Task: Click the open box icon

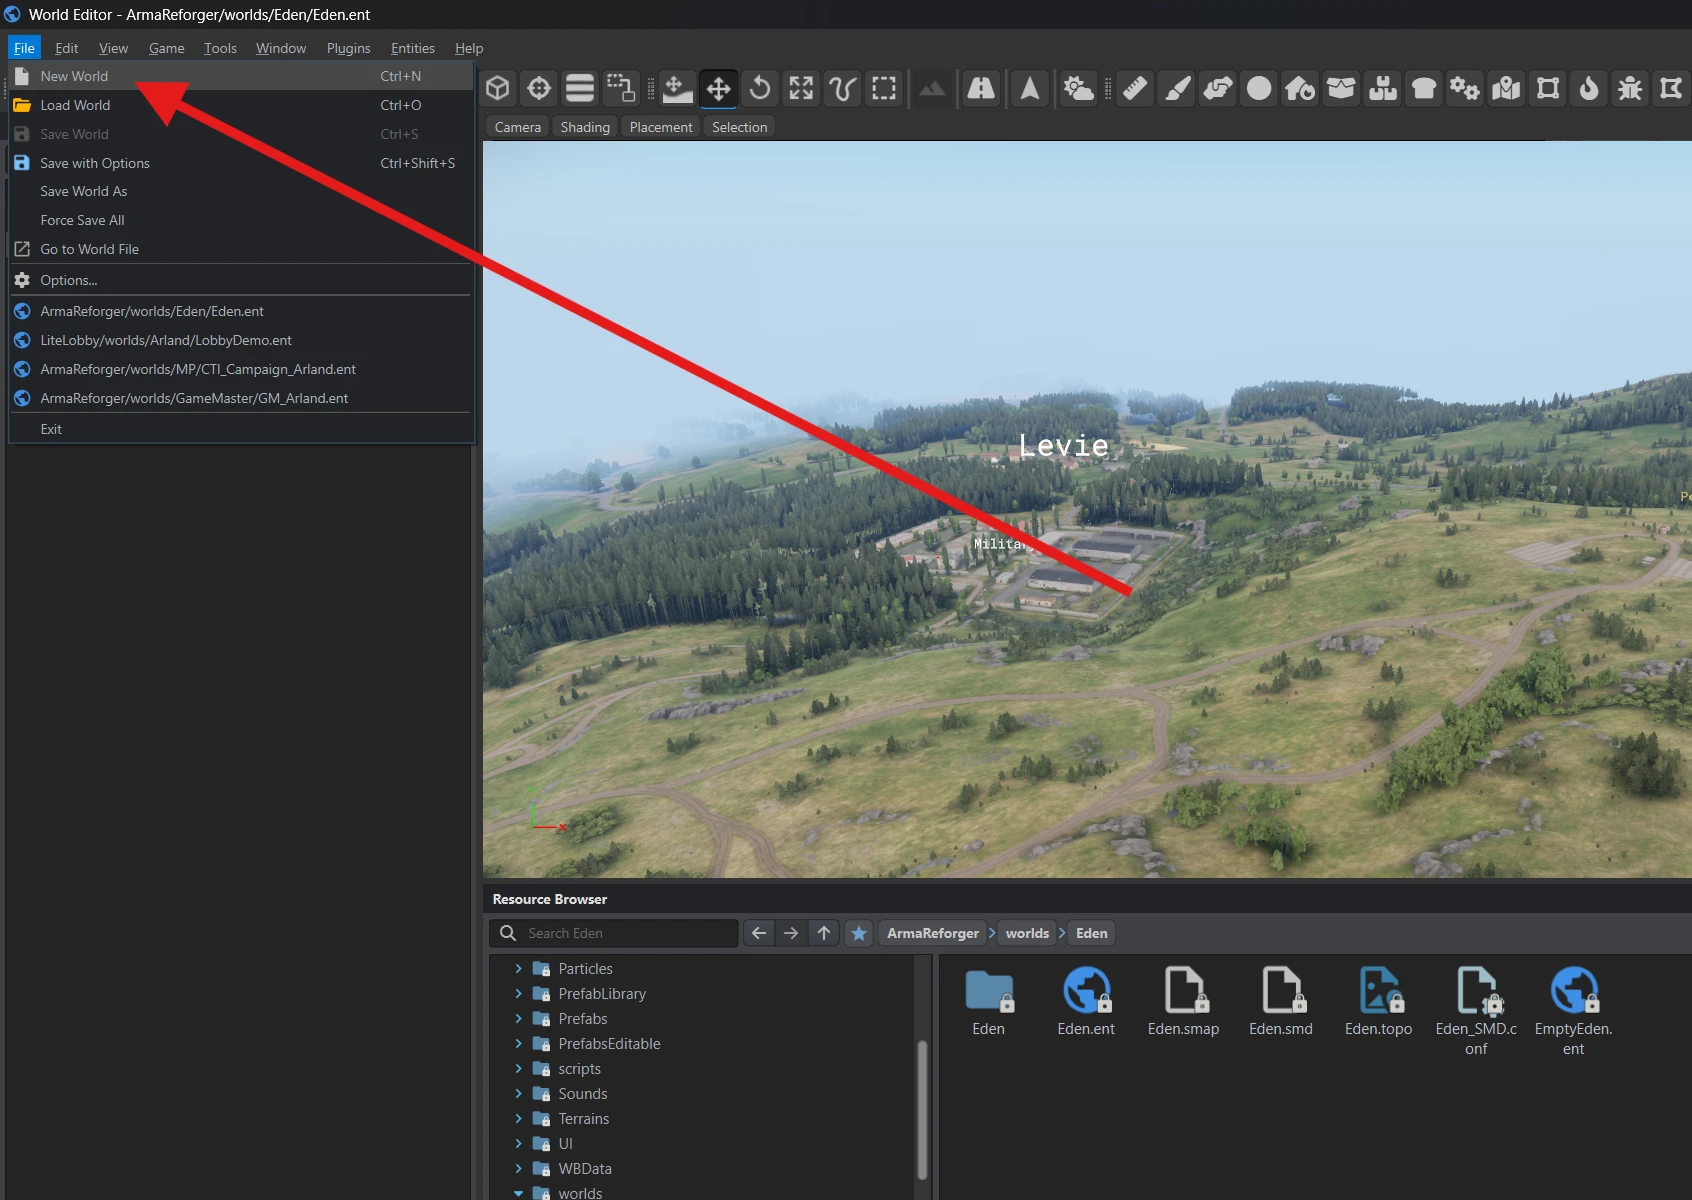Action: 1341,89
